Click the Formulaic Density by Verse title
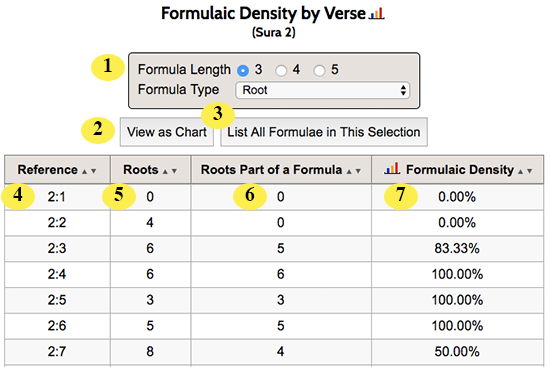The height and width of the screenshot is (367, 550). click(x=263, y=14)
